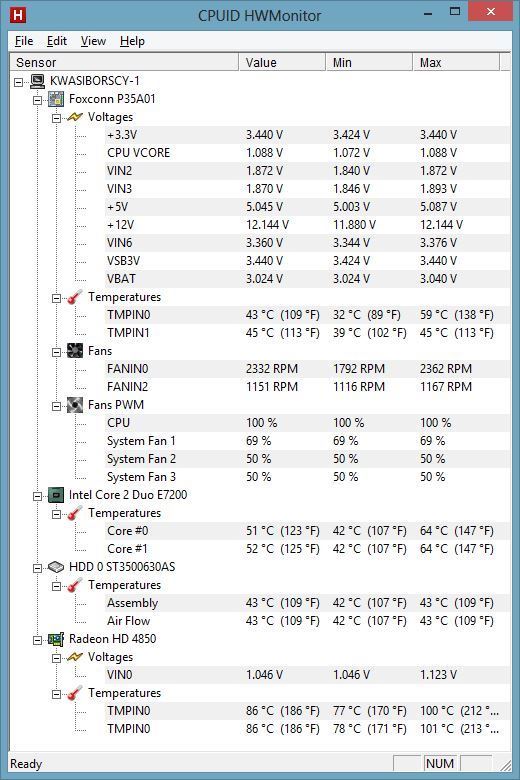Click the Radeon HD 4850 graphics card icon
The width and height of the screenshot is (520, 780).
tap(56, 639)
